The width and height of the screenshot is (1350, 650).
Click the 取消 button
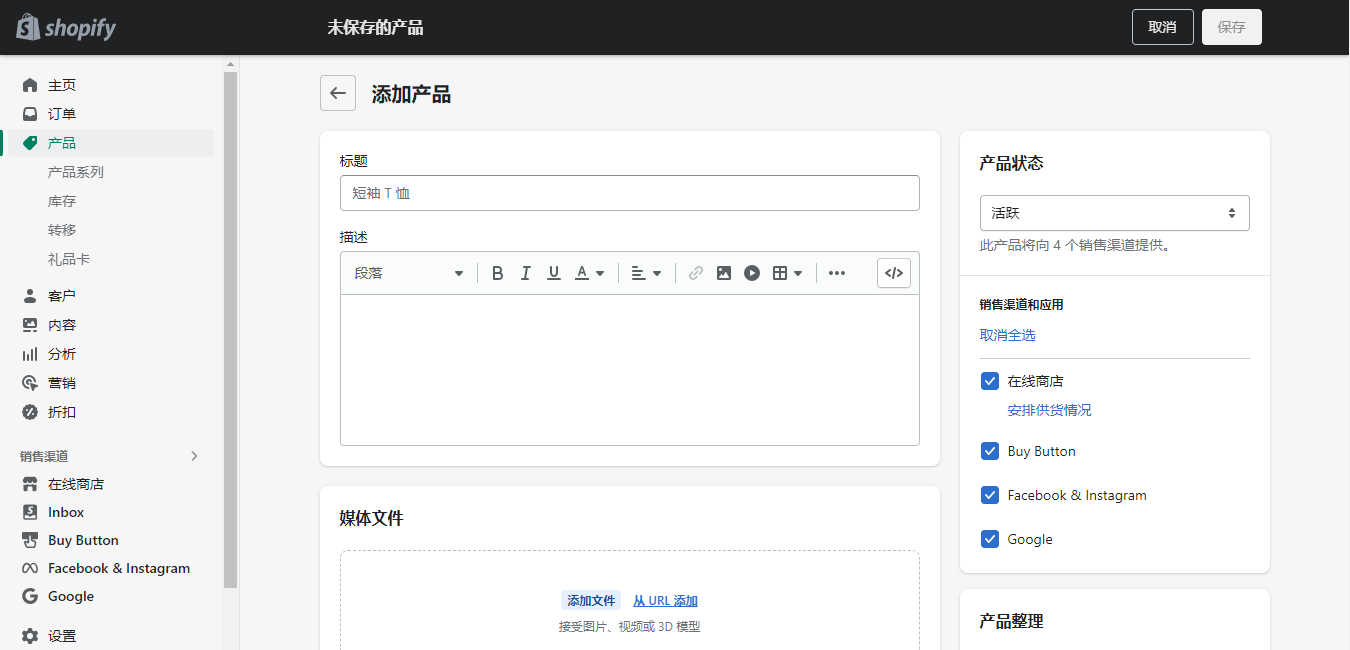pyautogui.click(x=1162, y=27)
